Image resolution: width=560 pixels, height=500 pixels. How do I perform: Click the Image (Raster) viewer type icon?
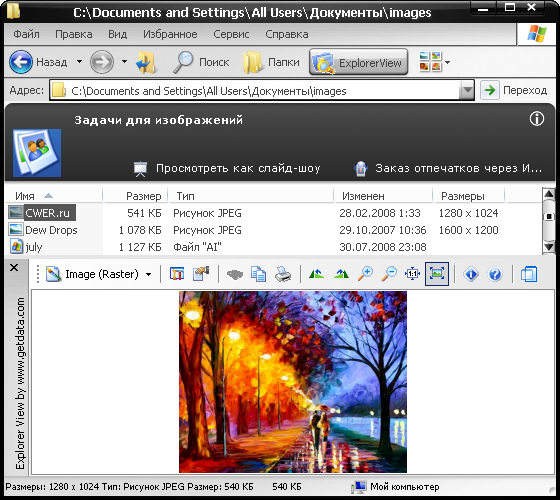point(53,274)
